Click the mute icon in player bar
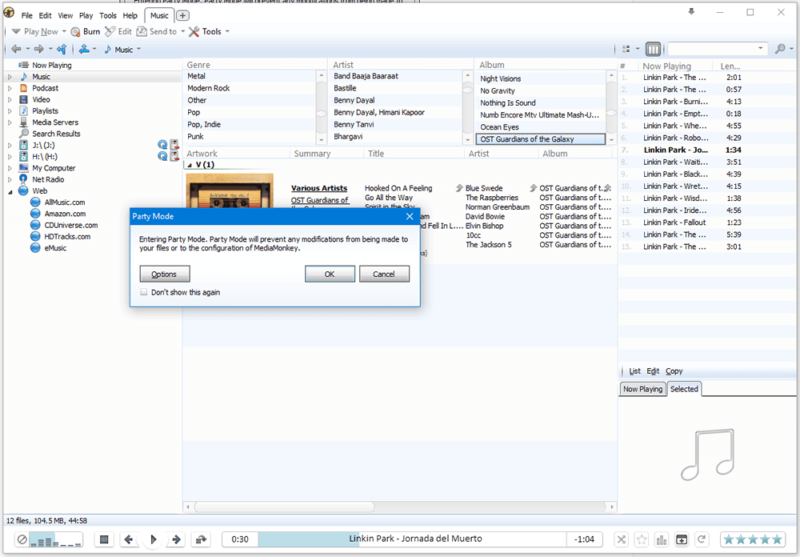 pos(21,539)
